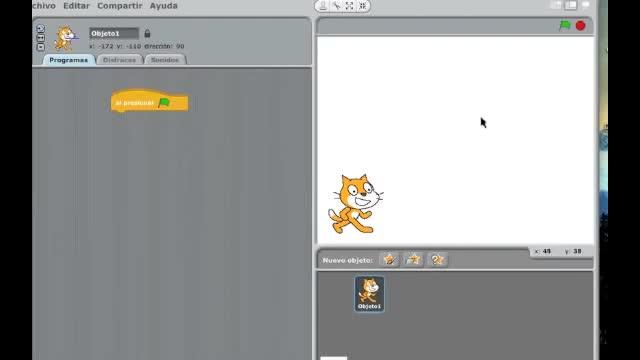Choose a new sprite from a file
The image size is (640, 360).
click(x=413, y=260)
